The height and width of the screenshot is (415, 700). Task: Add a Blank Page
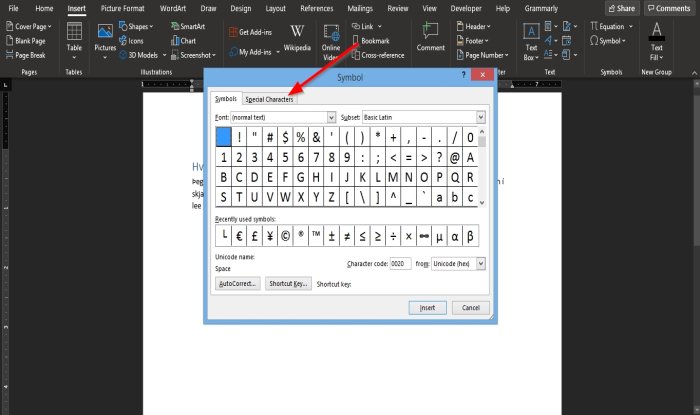pyautogui.click(x=26, y=41)
